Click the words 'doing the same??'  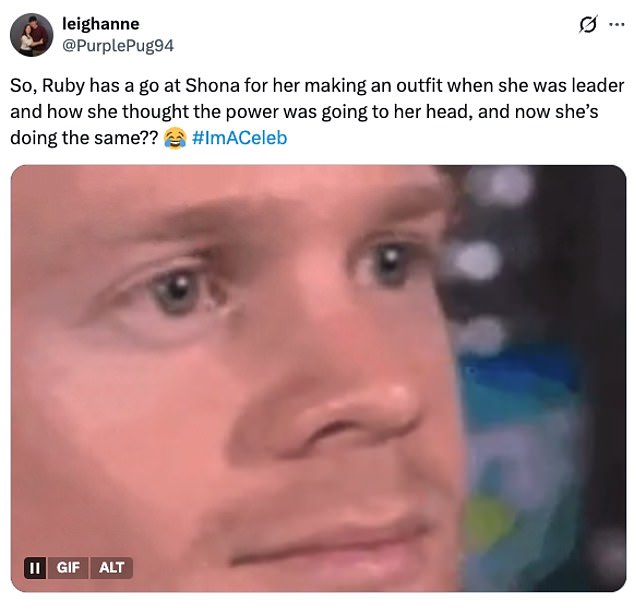click(x=84, y=138)
